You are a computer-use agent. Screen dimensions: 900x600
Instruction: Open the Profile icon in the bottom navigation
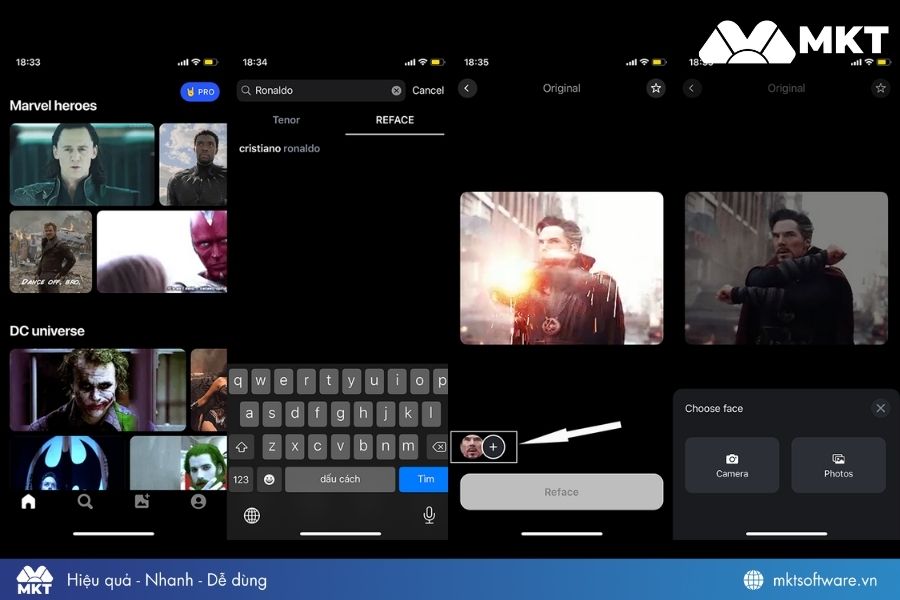coord(199,502)
